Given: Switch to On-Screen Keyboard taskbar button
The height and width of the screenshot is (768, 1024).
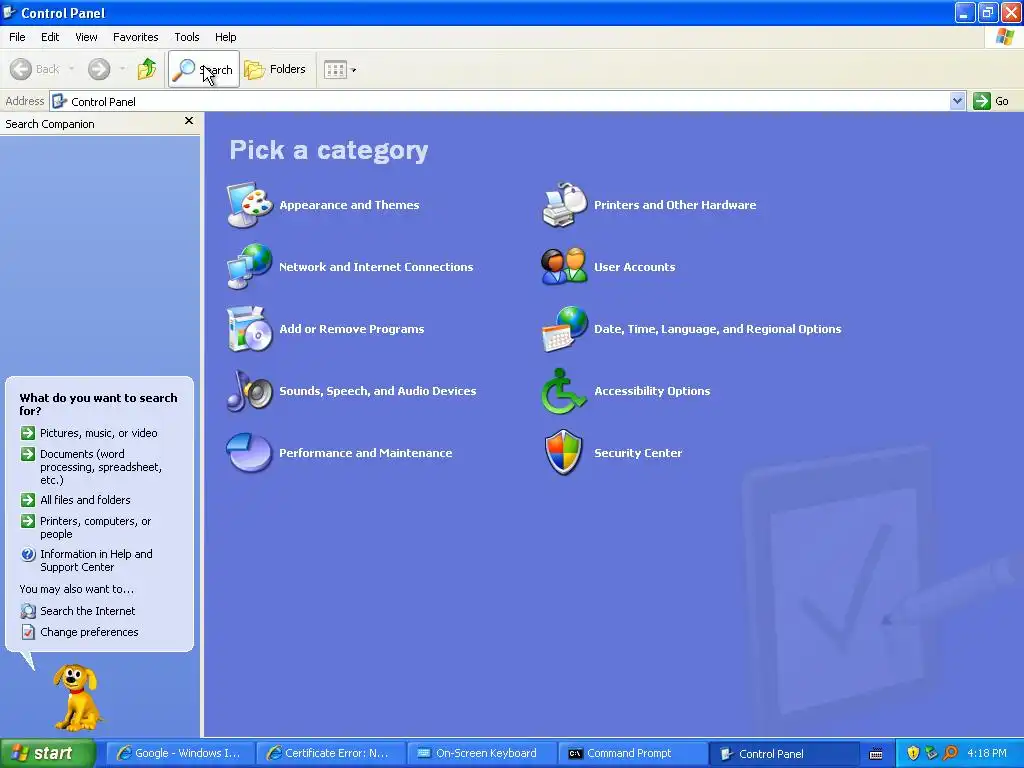Looking at the screenshot, I should (481, 754).
